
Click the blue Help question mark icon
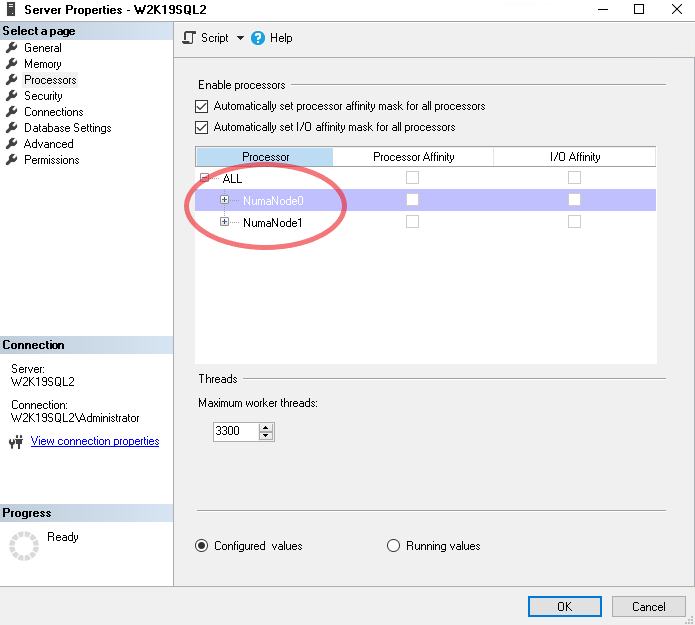[x=258, y=38]
